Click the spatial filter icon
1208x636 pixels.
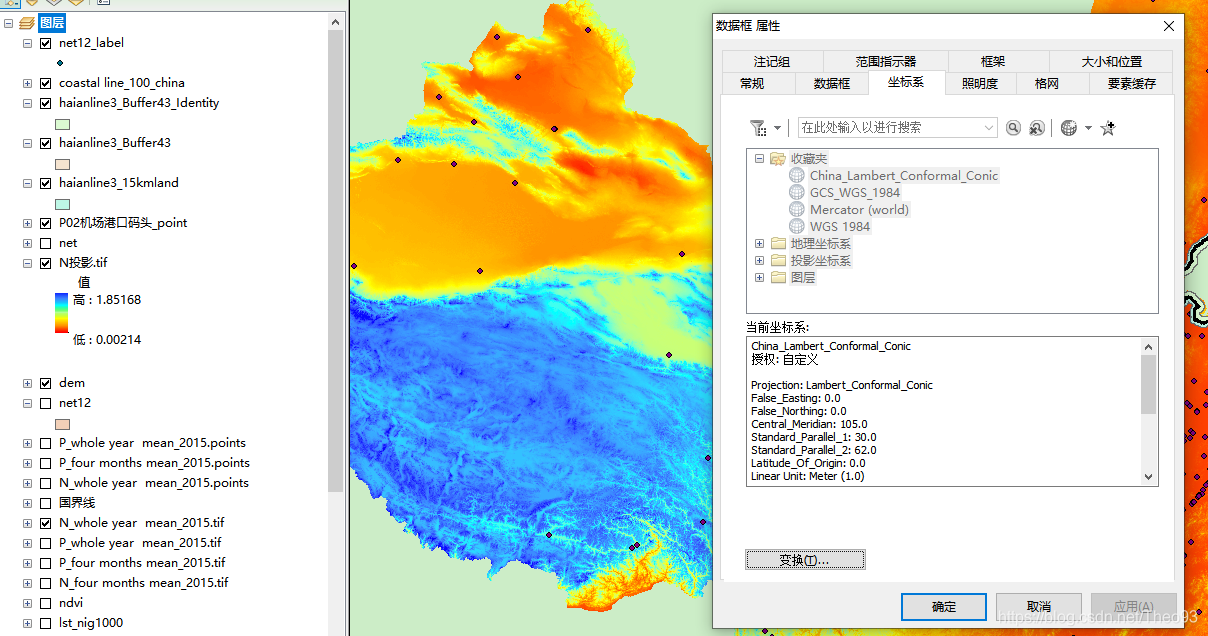point(758,128)
